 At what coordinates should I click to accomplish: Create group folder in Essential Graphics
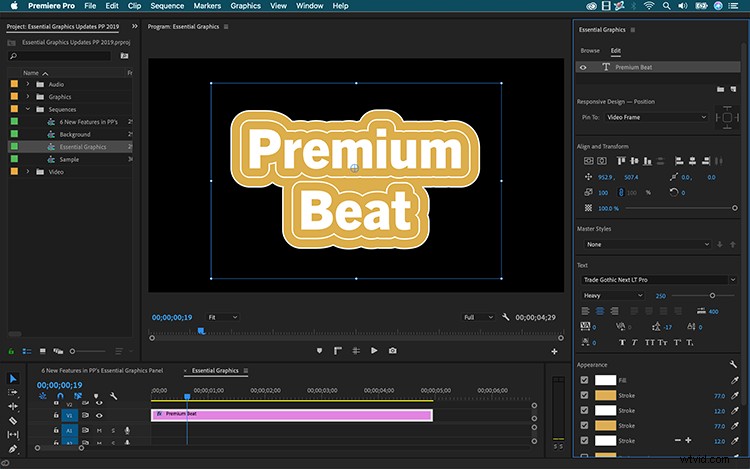coord(720,89)
